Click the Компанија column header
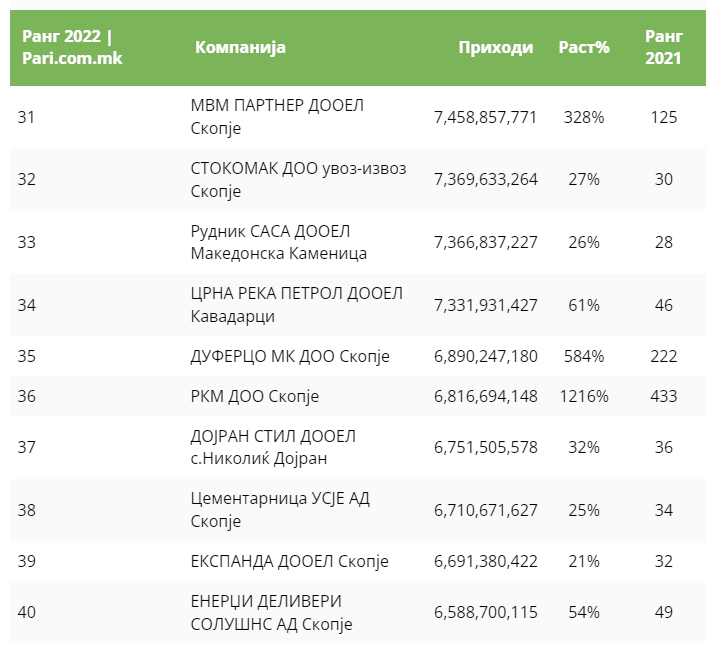 [240, 48]
